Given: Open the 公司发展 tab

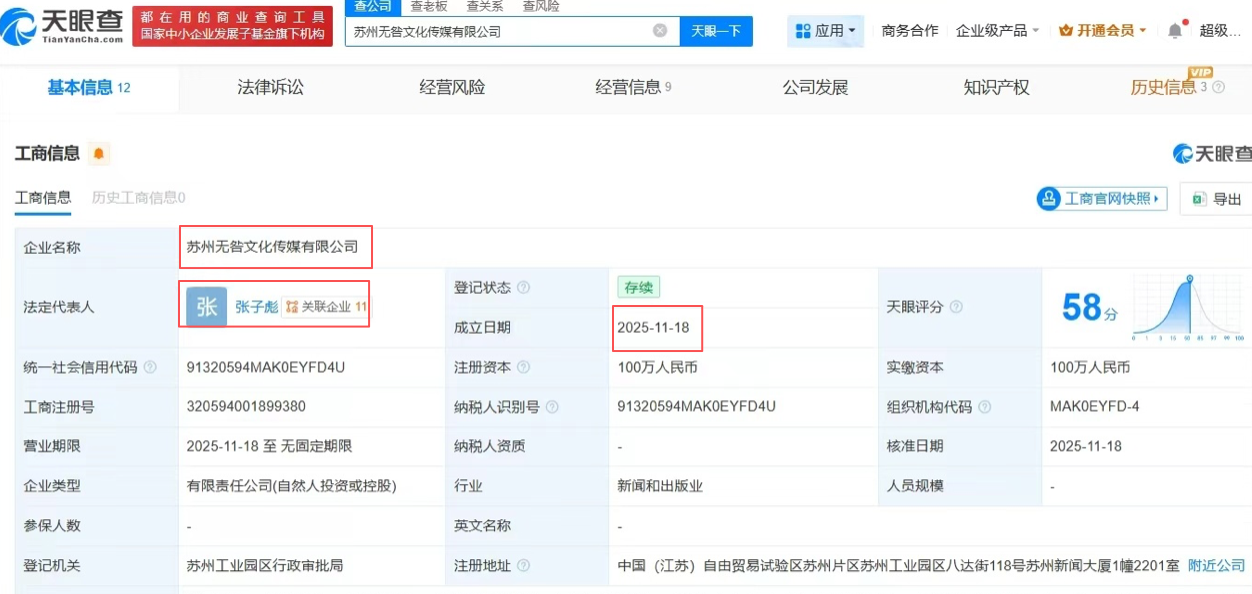Looking at the screenshot, I should 815,88.
